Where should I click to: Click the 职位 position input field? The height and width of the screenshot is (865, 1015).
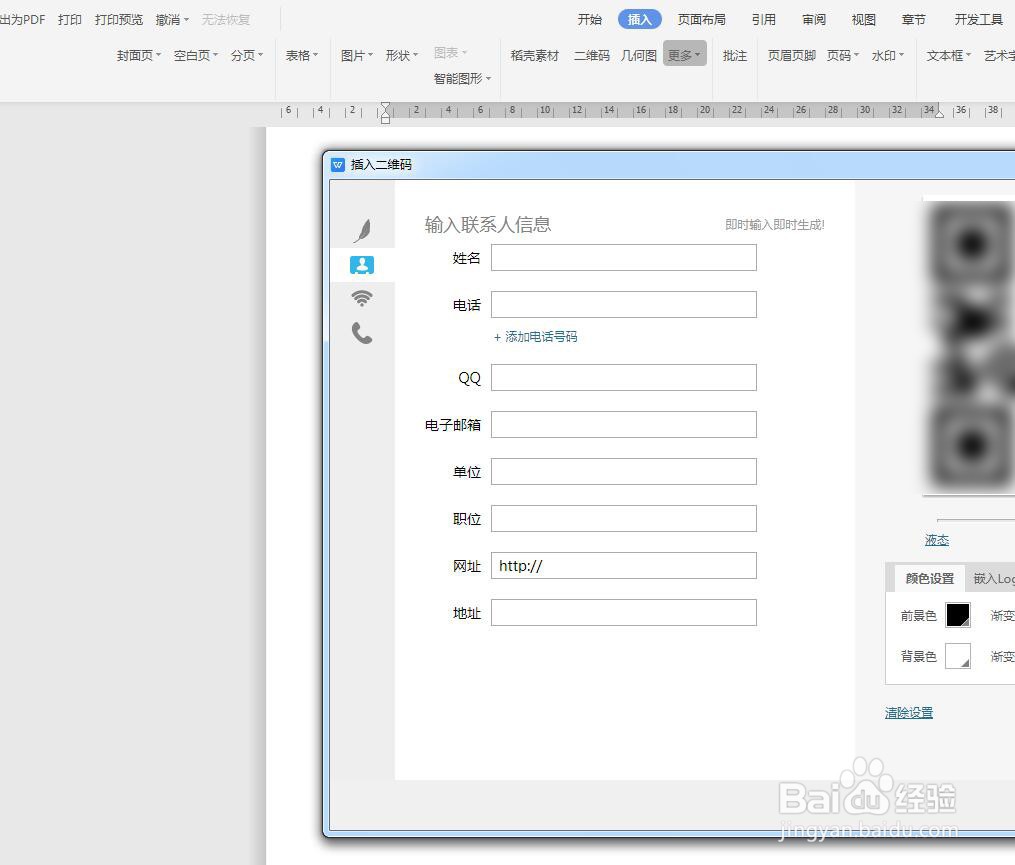624,519
